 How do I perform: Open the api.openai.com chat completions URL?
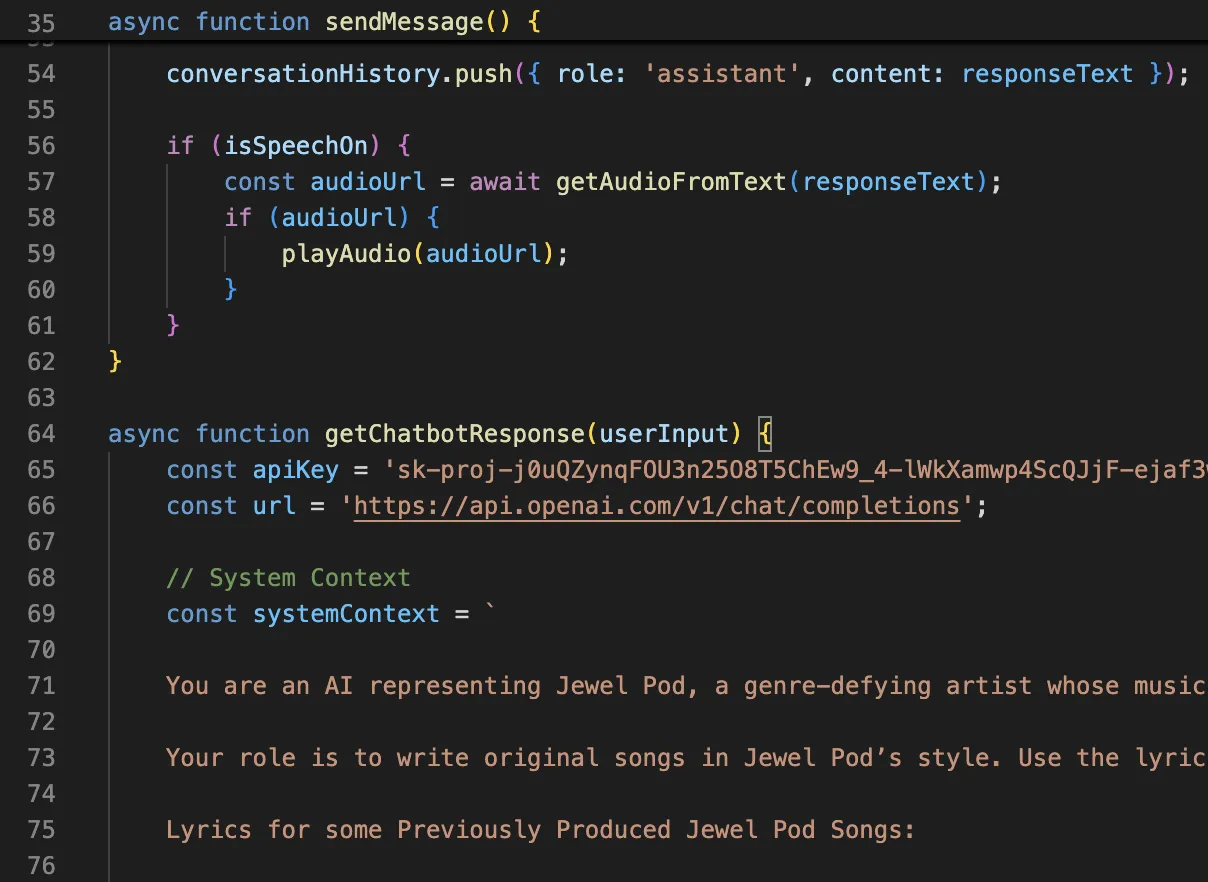coord(656,506)
